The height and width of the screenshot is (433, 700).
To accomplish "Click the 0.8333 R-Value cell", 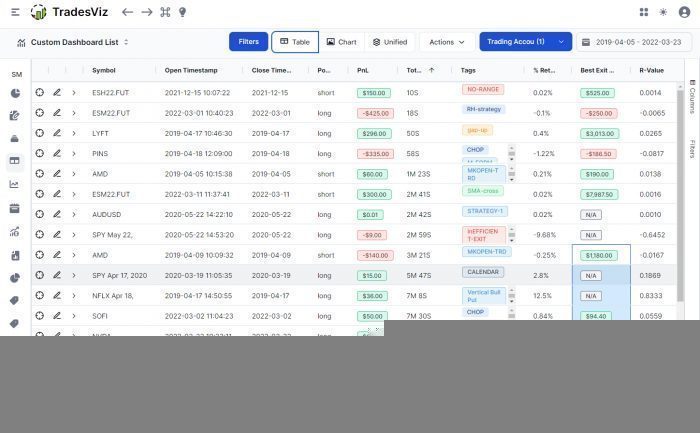I will tap(651, 296).
